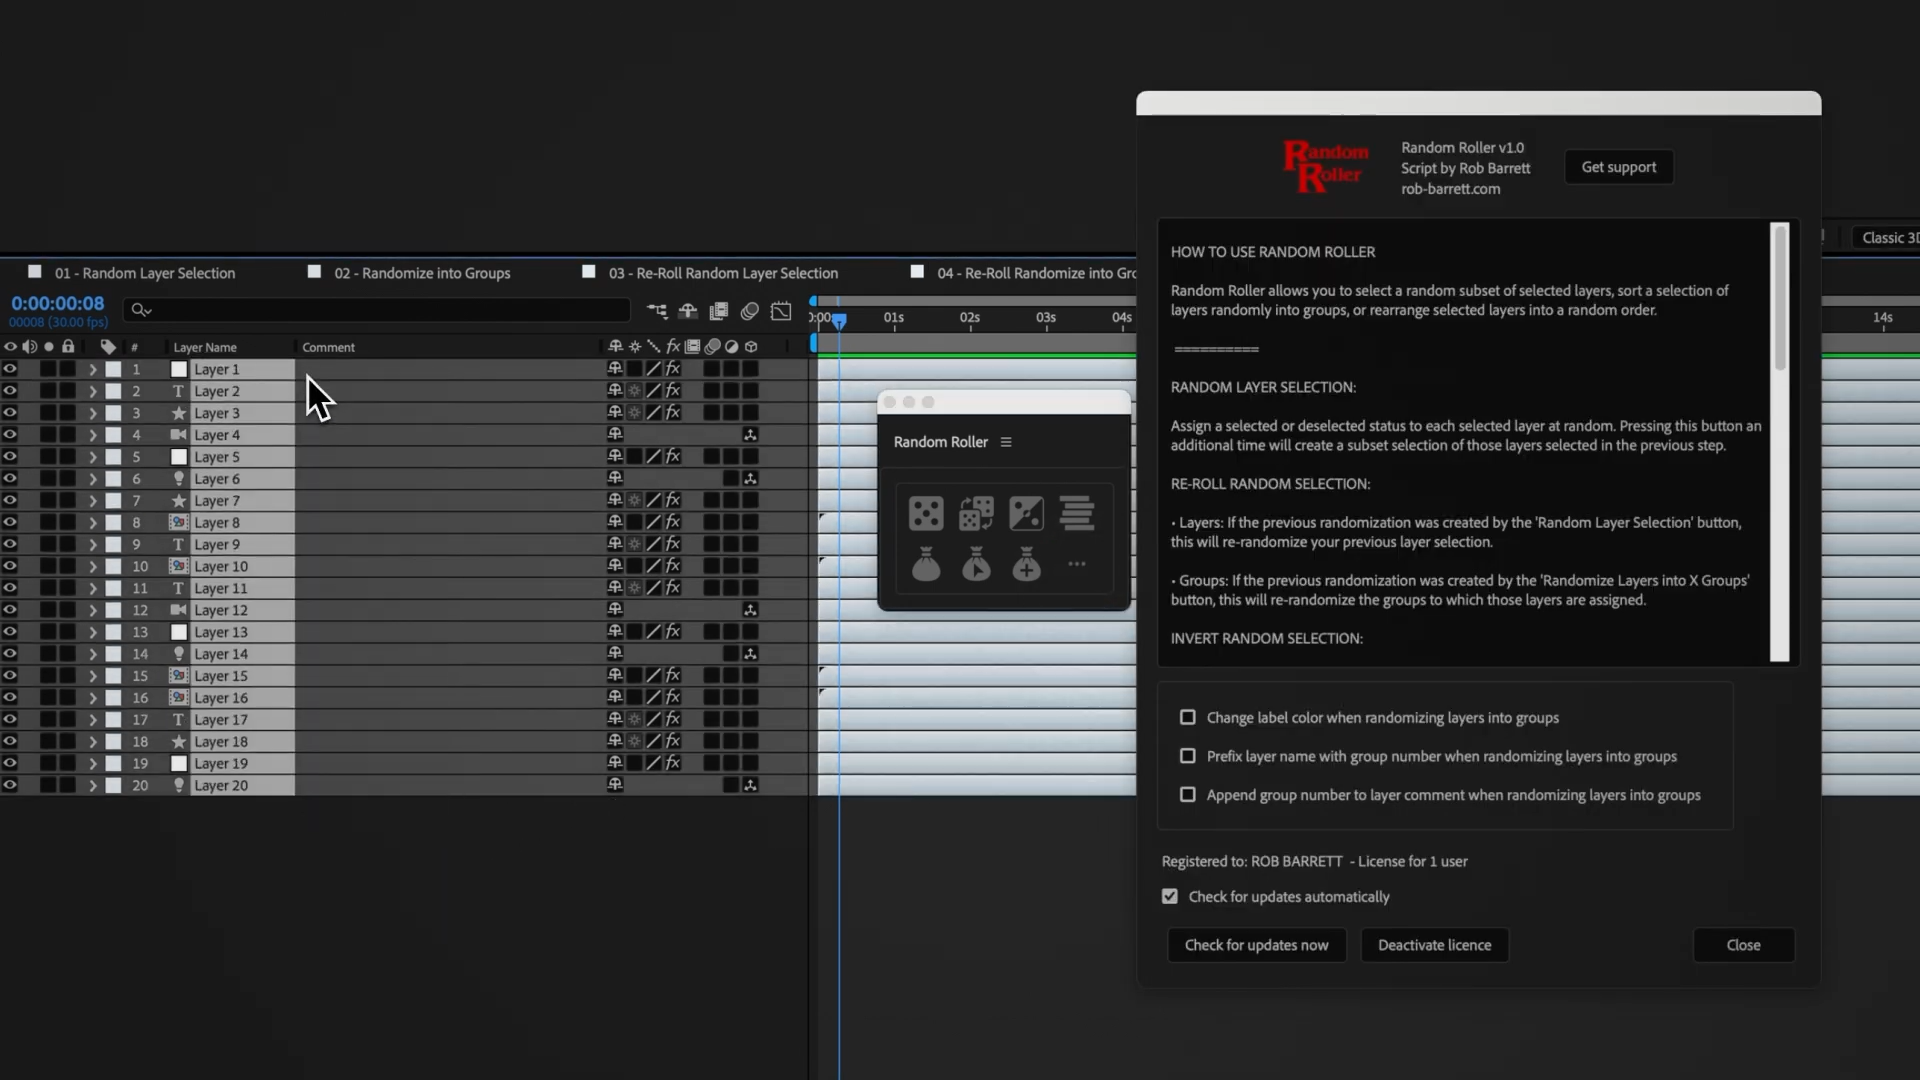Click Layer 7 label color swatch
The width and height of the screenshot is (1920, 1080).
pos(114,501)
